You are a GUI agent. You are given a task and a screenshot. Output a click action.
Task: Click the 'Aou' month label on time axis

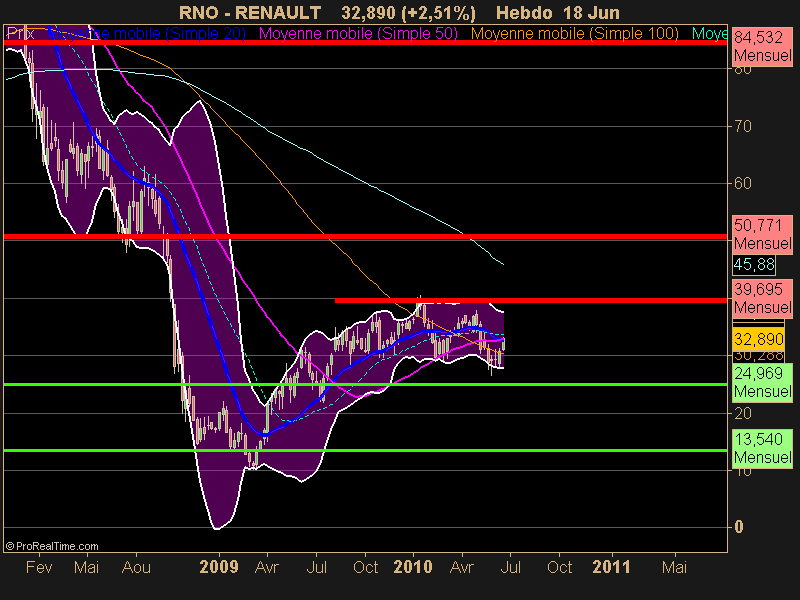[136, 567]
